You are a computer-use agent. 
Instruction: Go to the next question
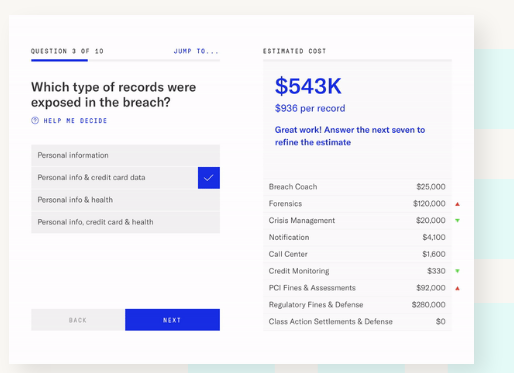point(172,320)
